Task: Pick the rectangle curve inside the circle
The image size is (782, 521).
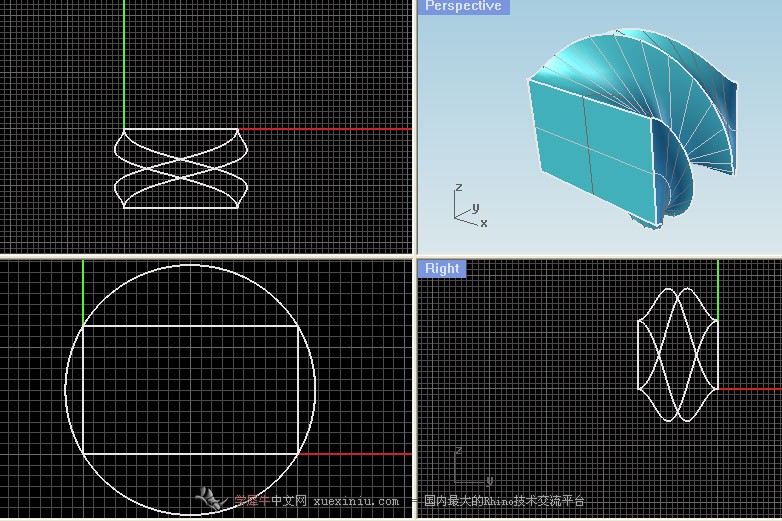Action: click(x=190, y=390)
